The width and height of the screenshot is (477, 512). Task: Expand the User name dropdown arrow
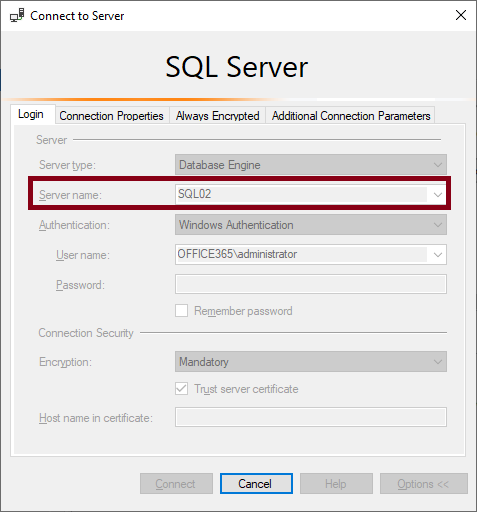pos(438,255)
